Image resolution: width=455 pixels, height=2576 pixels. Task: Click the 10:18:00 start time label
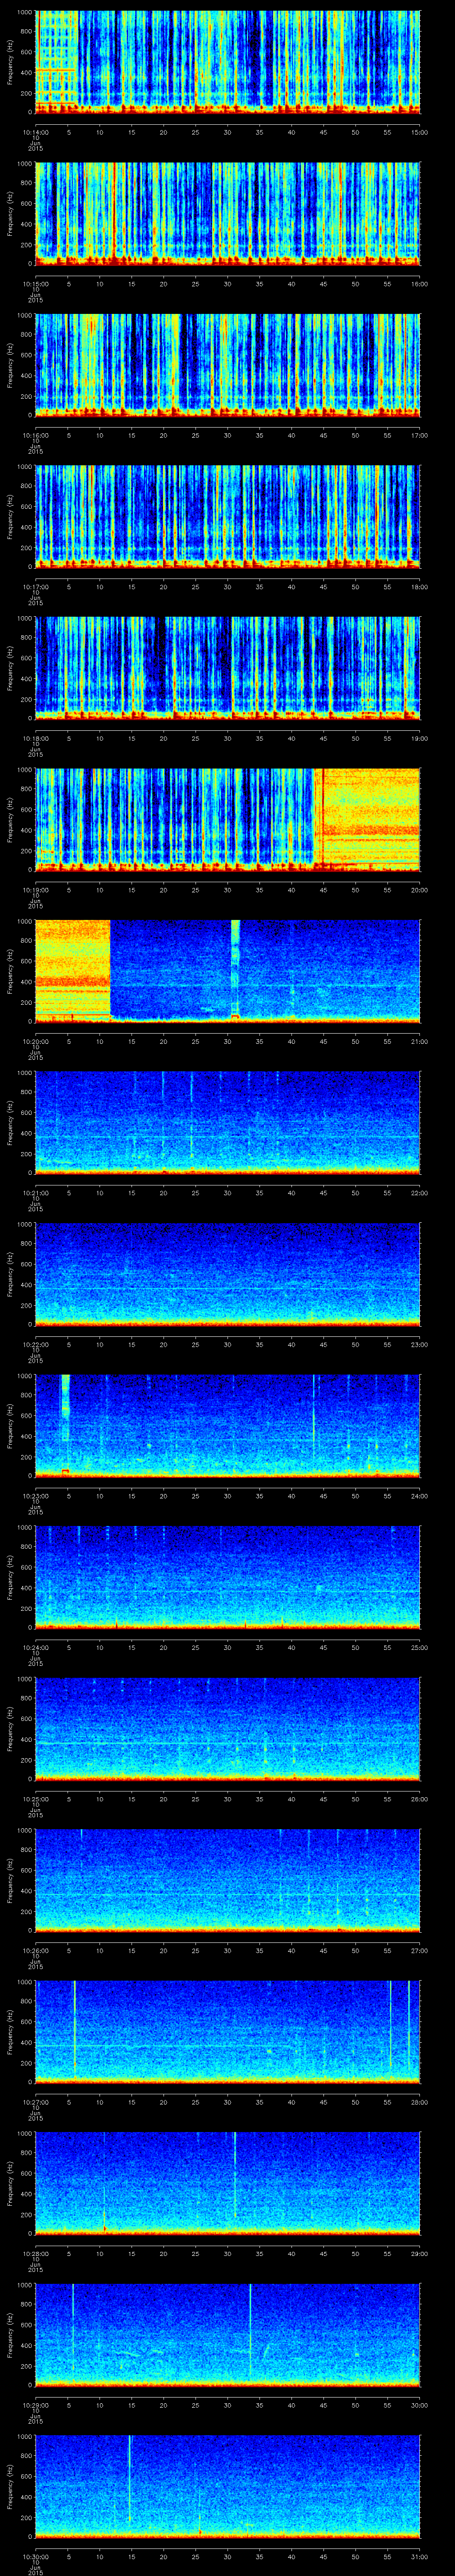tap(36, 738)
